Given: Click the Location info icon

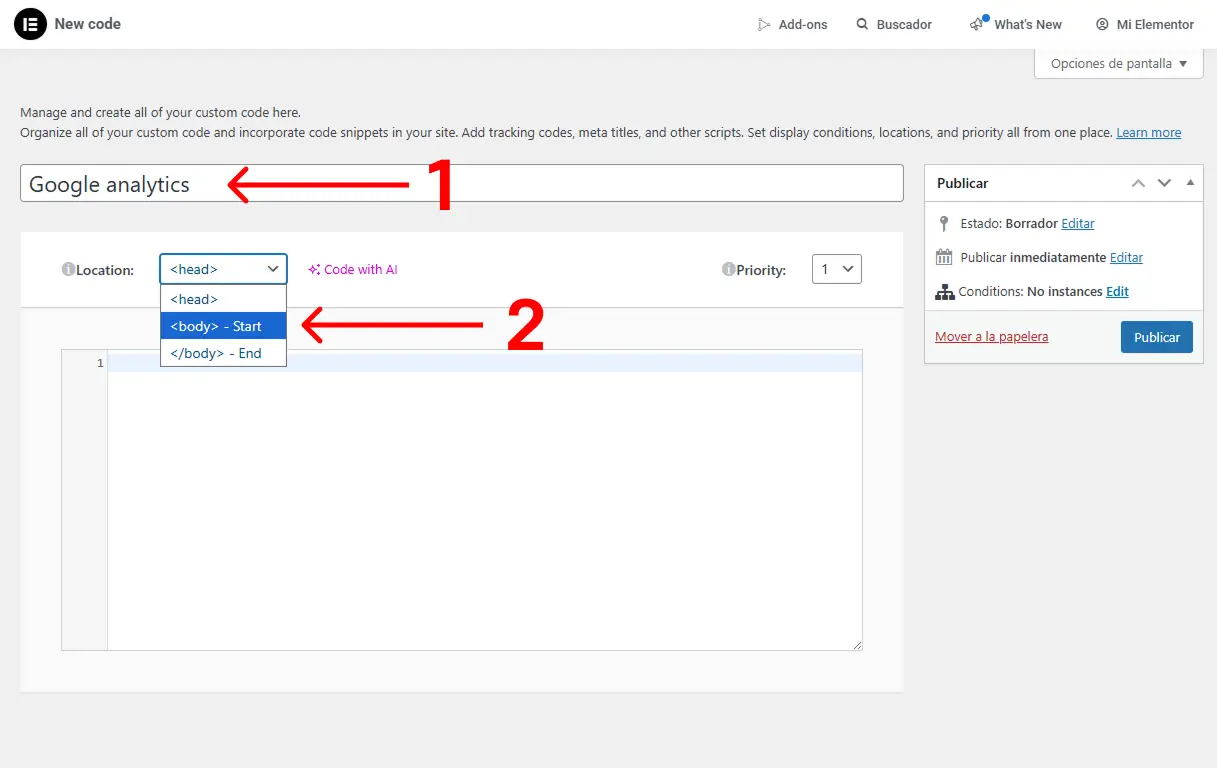Looking at the screenshot, I should (68, 270).
